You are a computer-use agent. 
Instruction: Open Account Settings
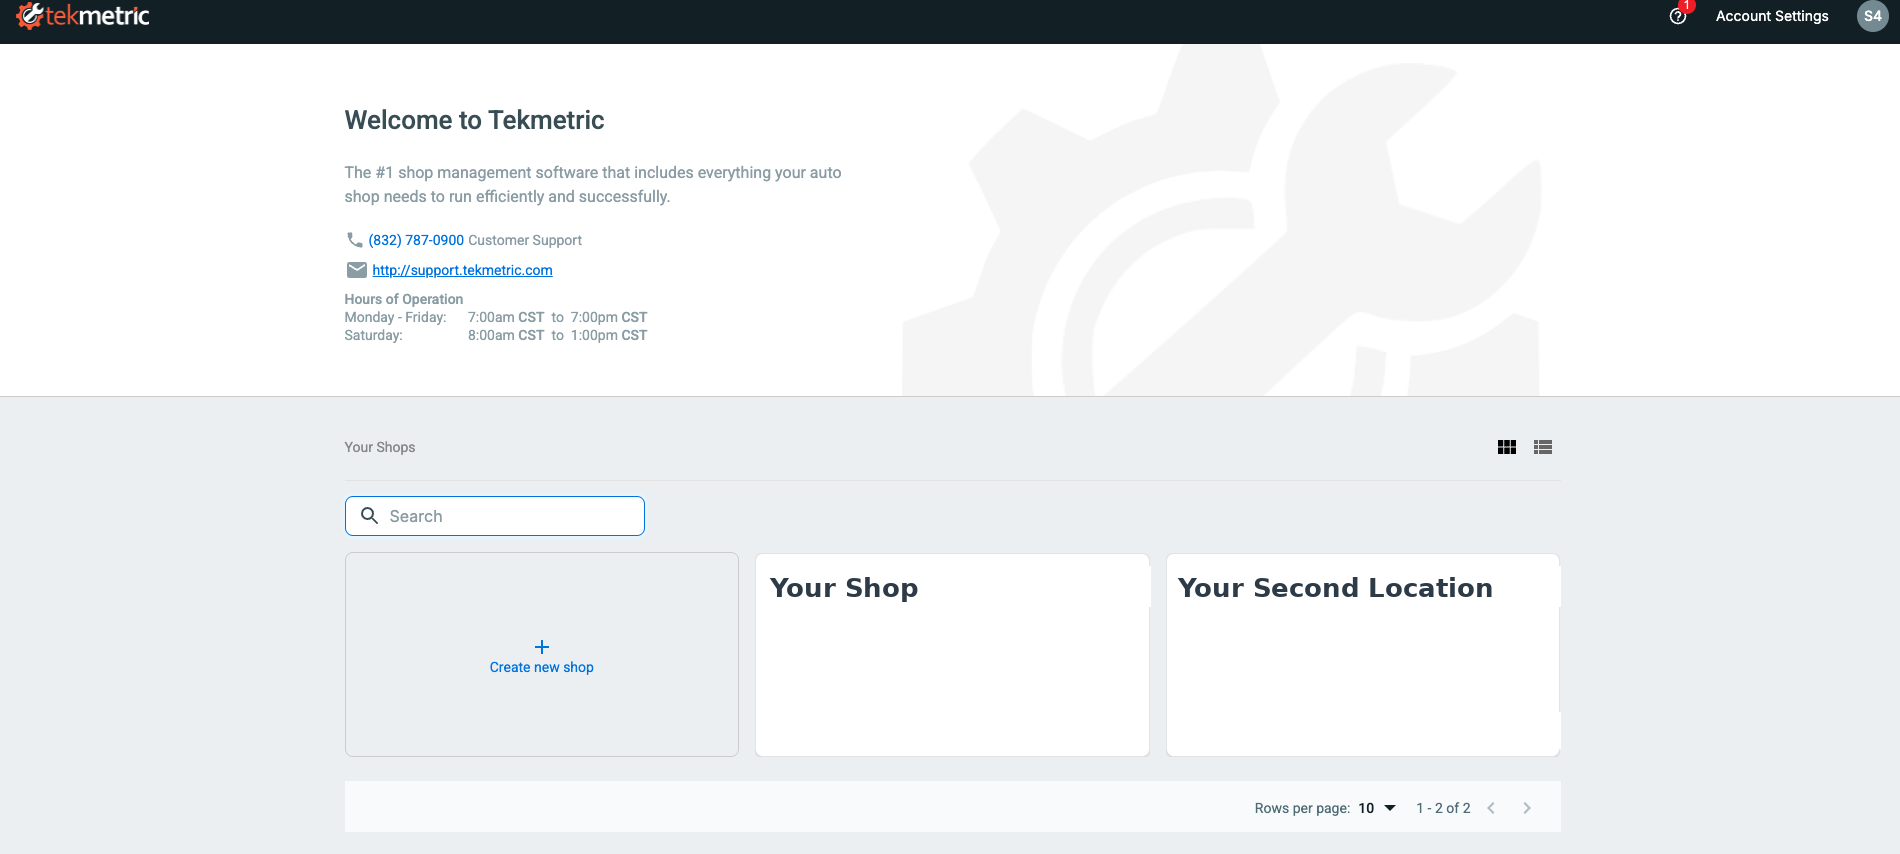click(1772, 16)
